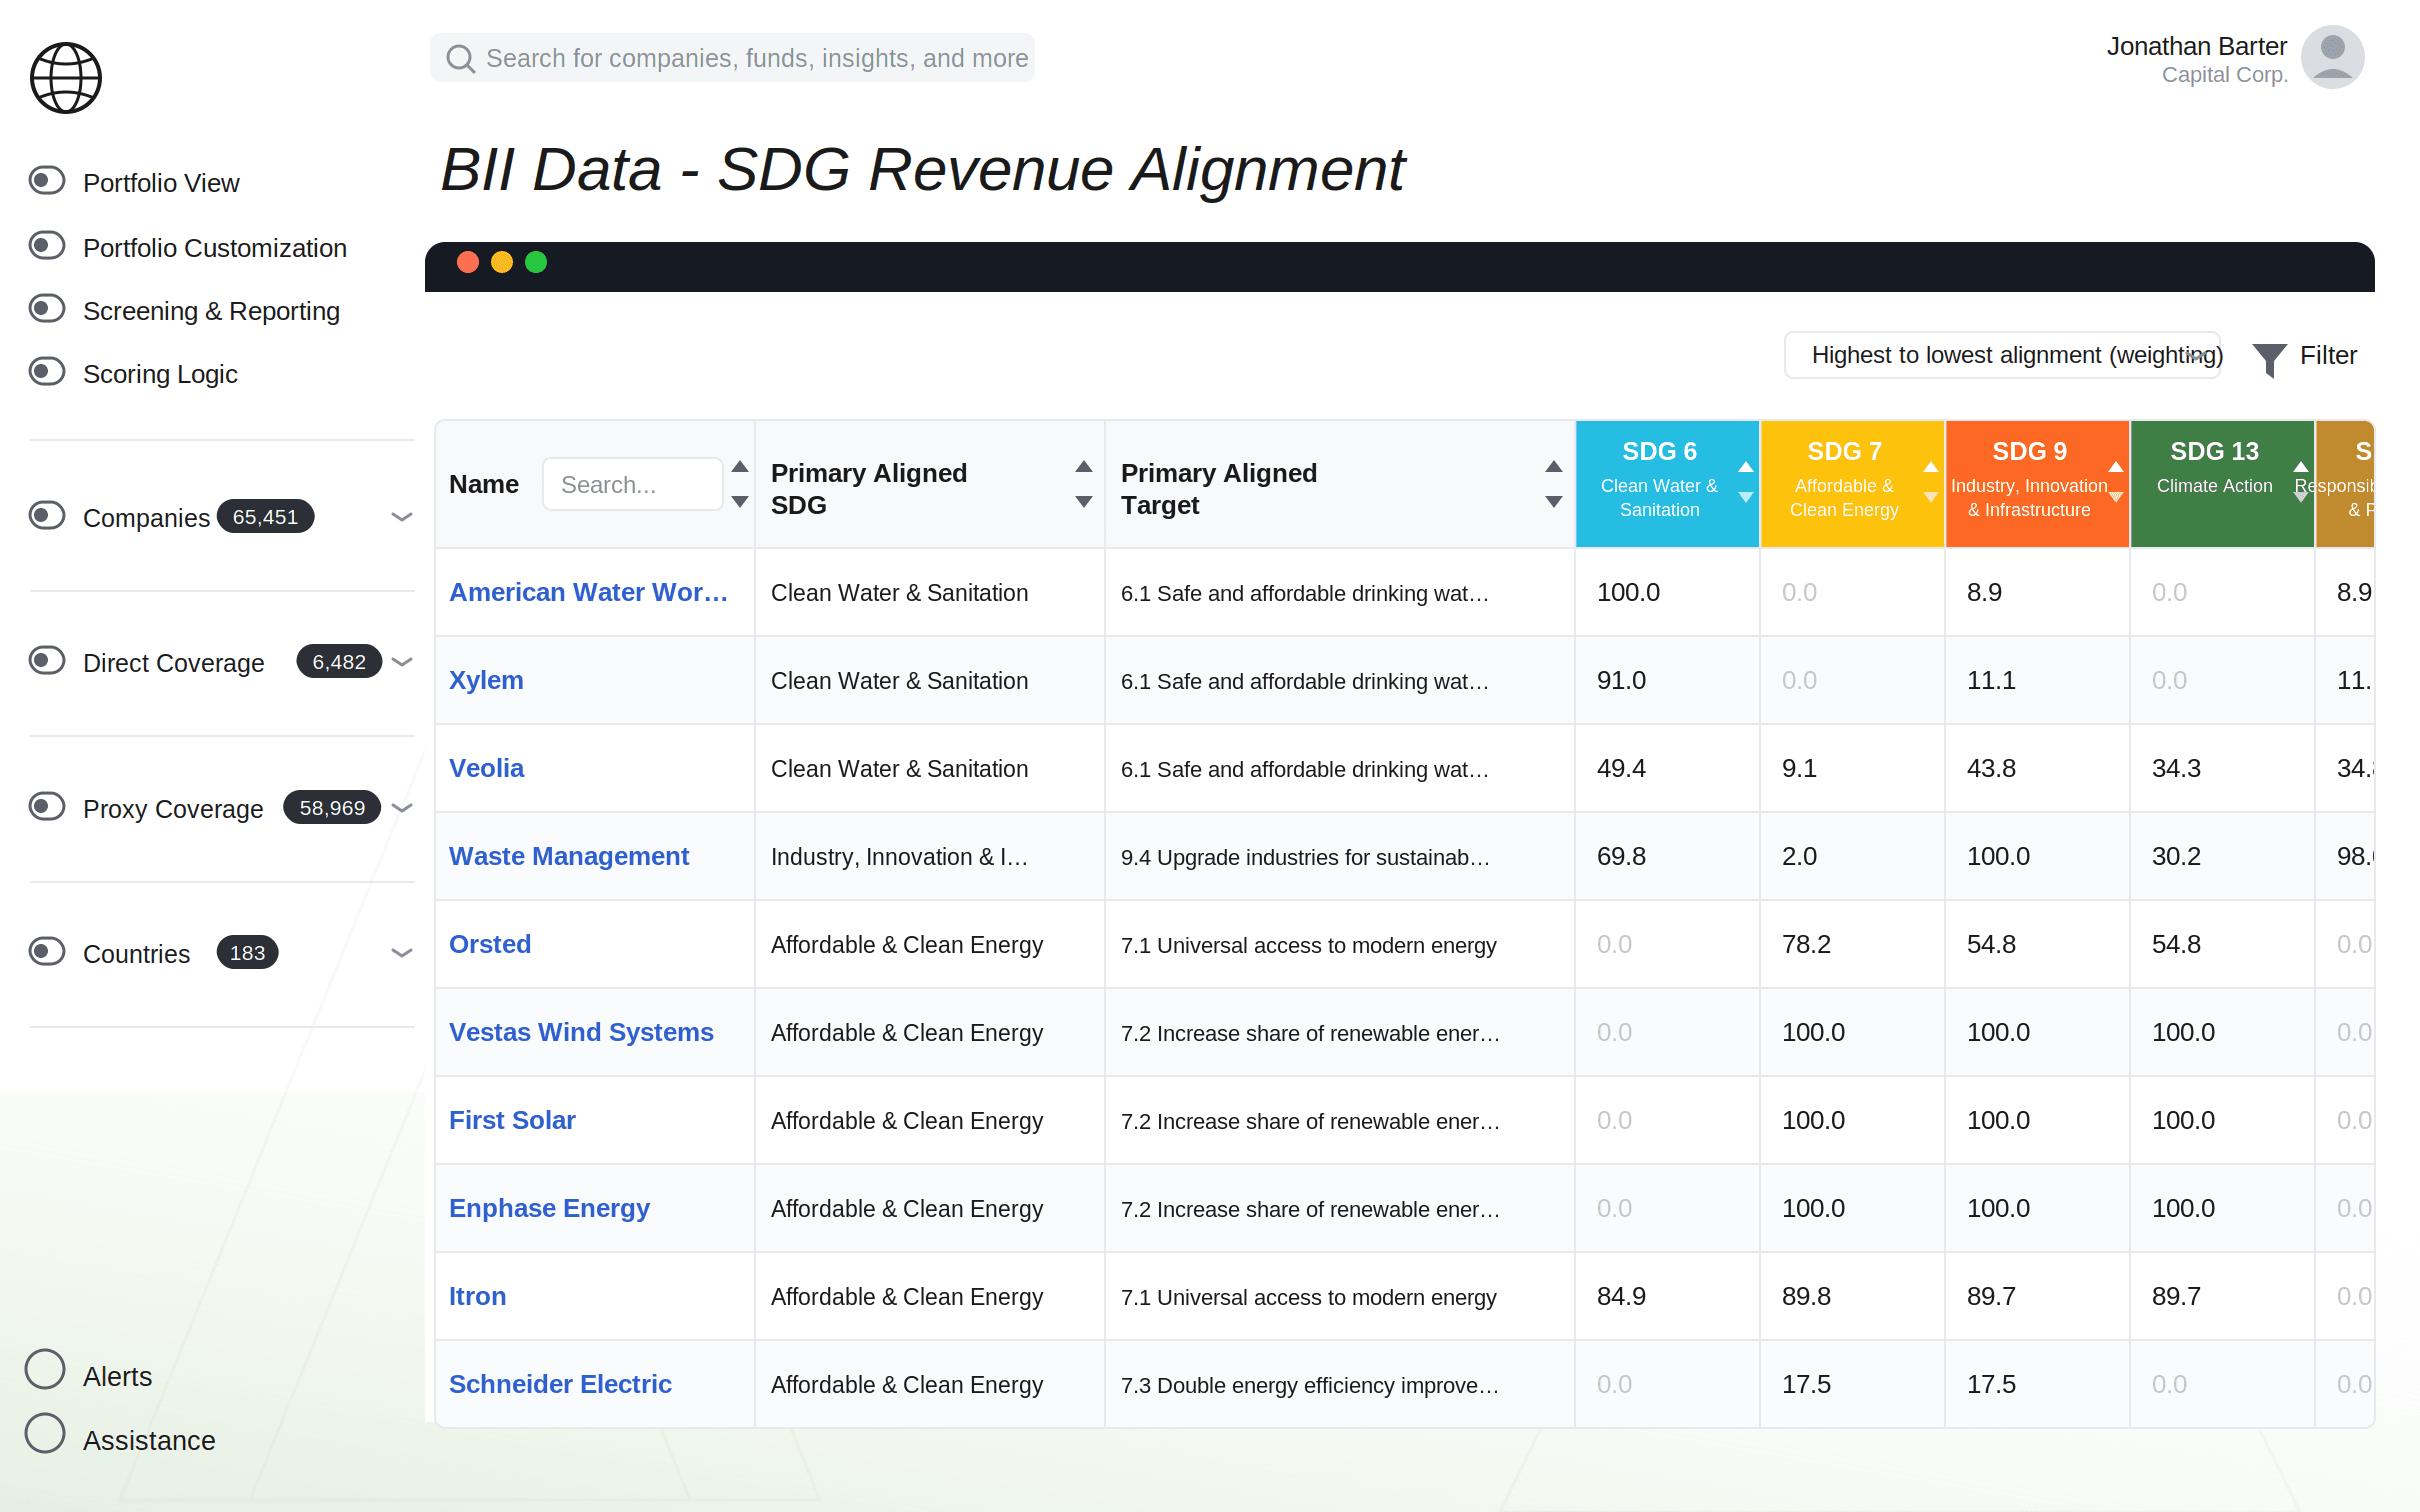Open the Schneider Electric company link
2420x1512 pixels.
coord(560,1384)
